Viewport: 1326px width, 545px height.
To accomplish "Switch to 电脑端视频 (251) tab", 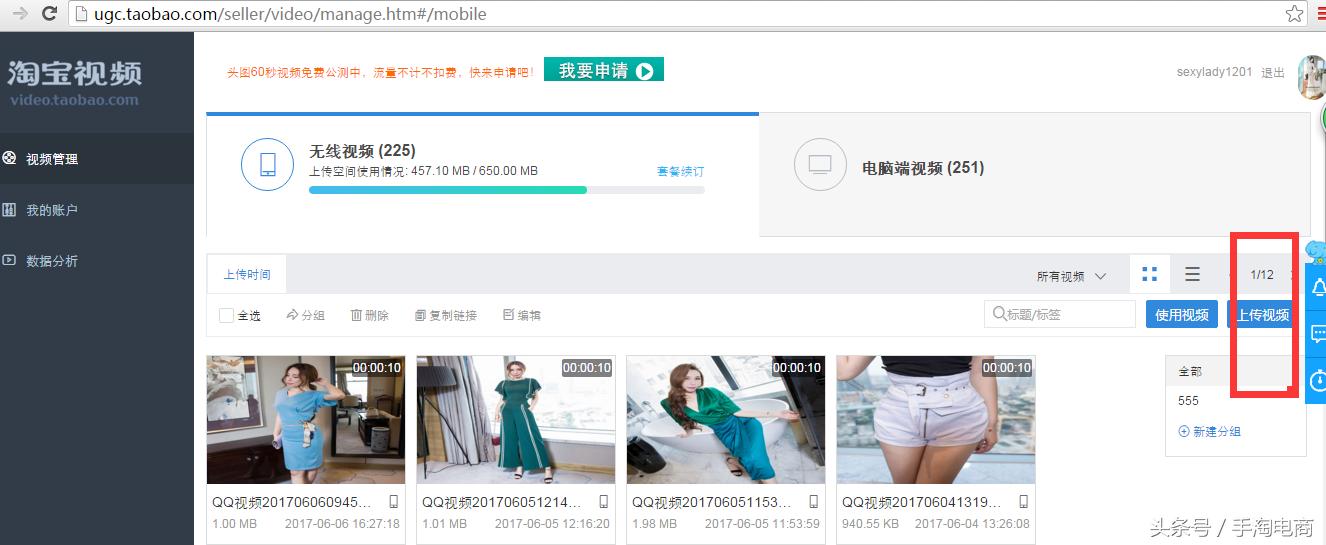I will [x=1035, y=174].
